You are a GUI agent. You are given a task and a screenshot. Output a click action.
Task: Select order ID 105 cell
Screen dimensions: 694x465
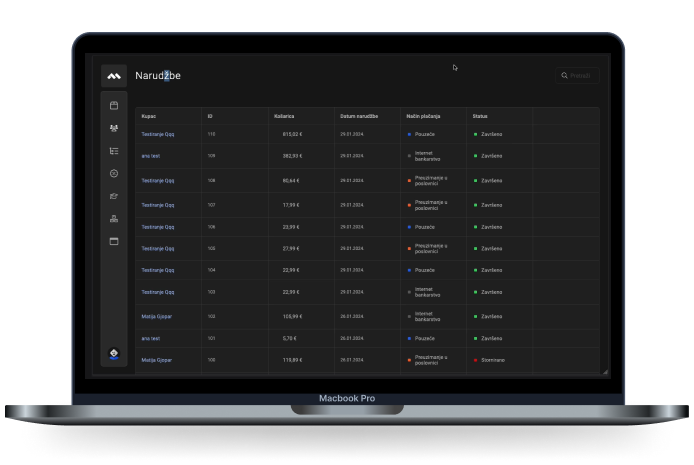tap(211, 249)
